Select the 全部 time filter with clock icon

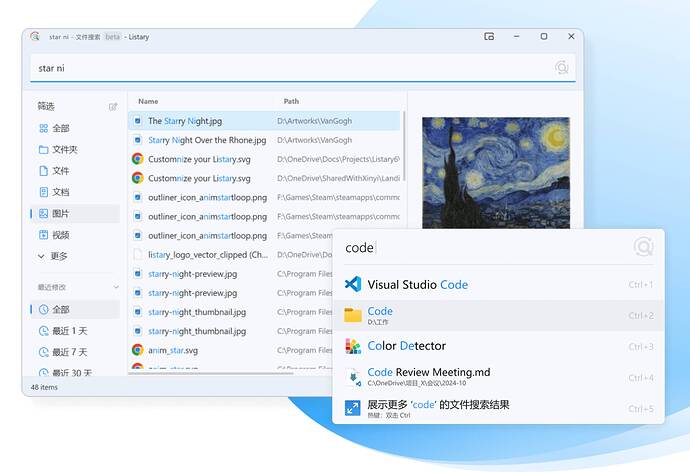pos(75,309)
